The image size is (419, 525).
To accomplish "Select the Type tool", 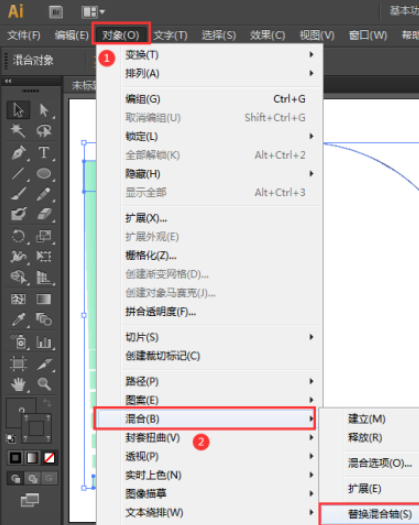I will (44, 152).
